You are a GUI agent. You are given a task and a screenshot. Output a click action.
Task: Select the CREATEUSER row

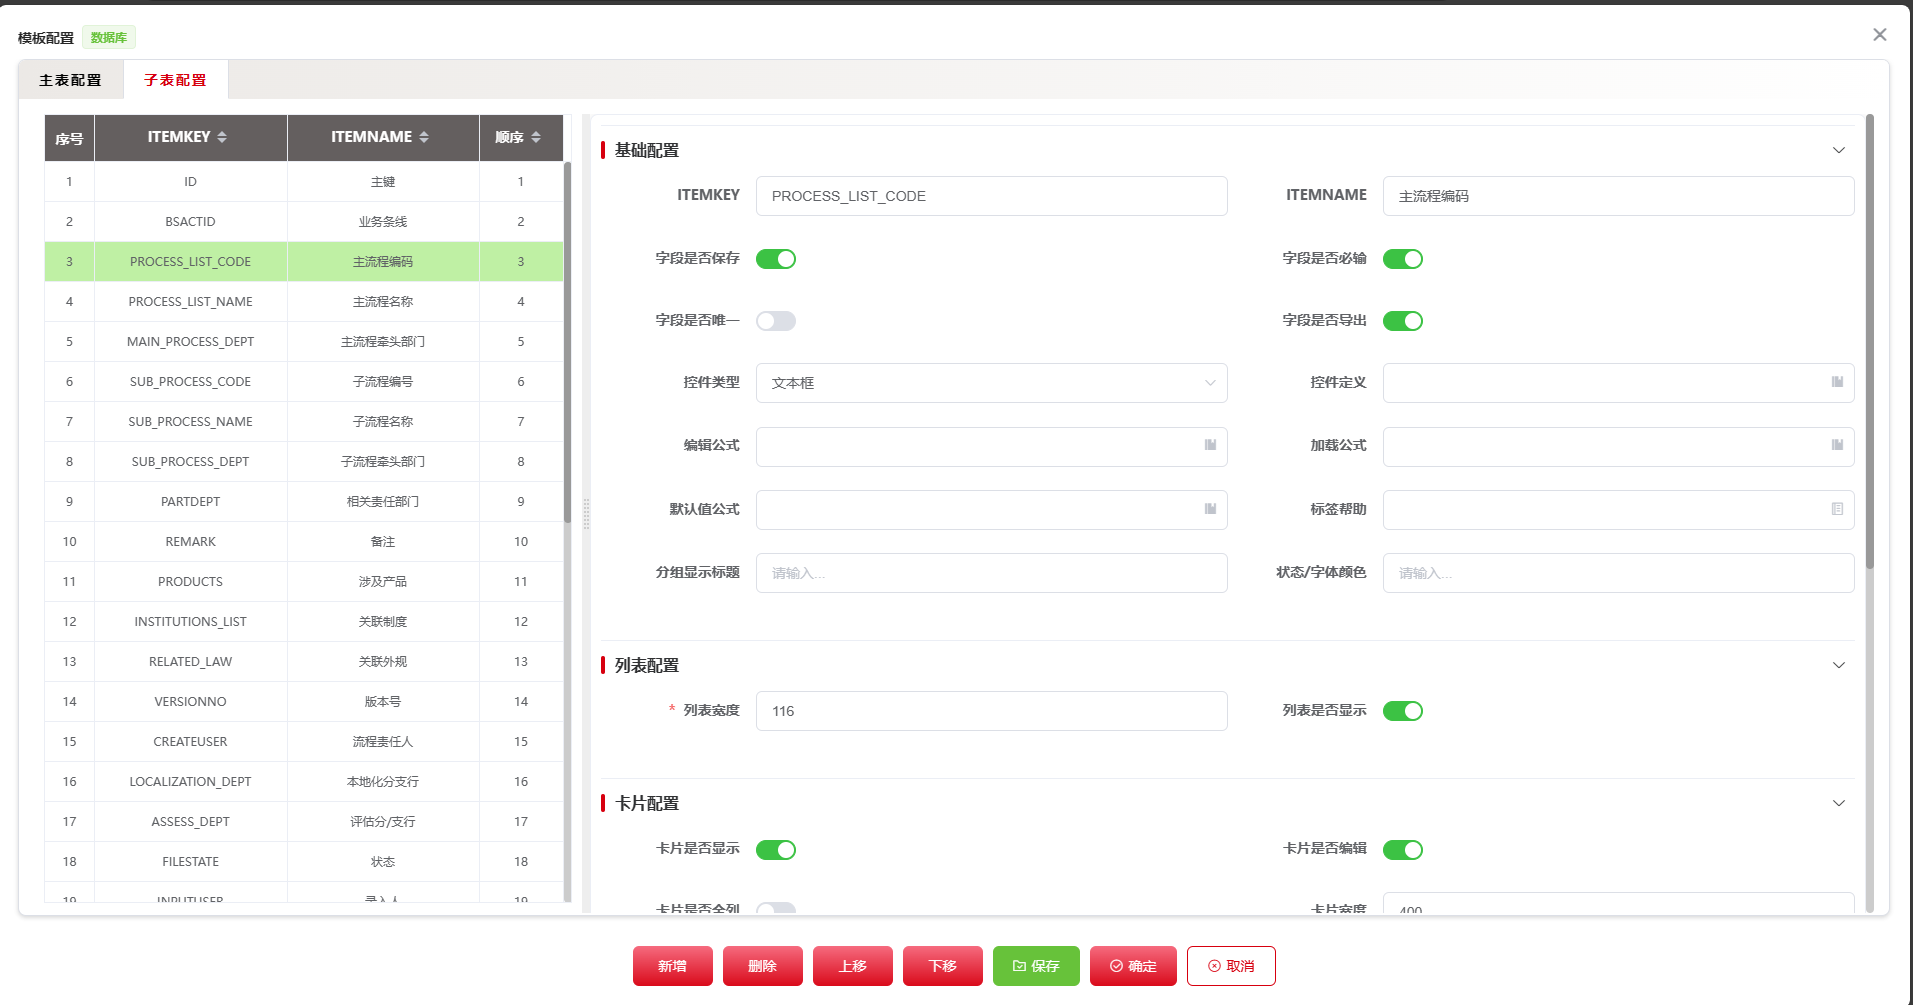[x=304, y=742]
